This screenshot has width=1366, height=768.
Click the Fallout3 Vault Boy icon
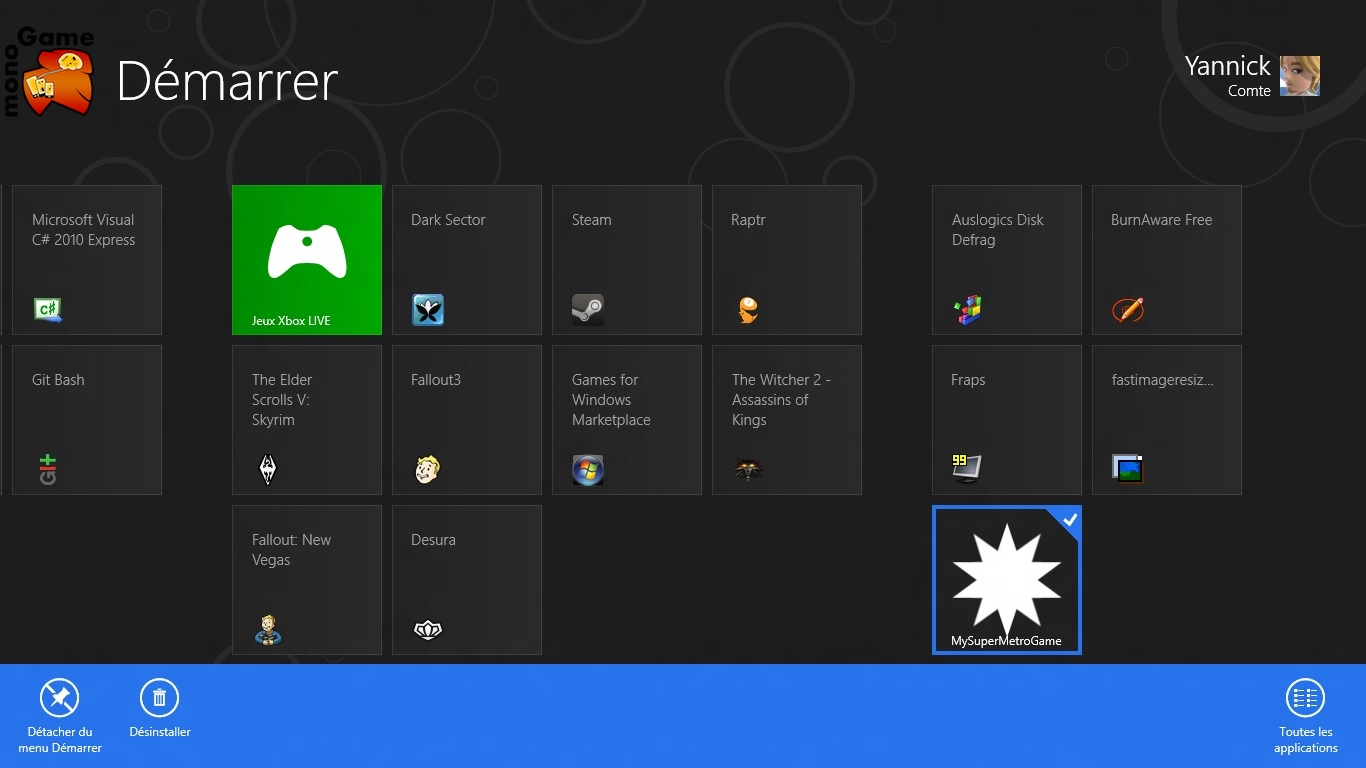click(428, 470)
